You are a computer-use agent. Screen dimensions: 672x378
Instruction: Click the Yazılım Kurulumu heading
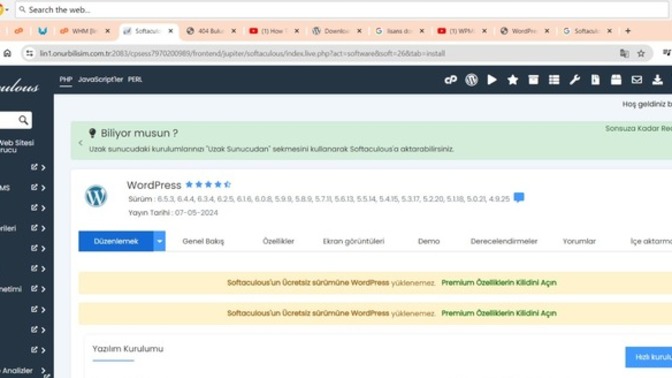128,349
